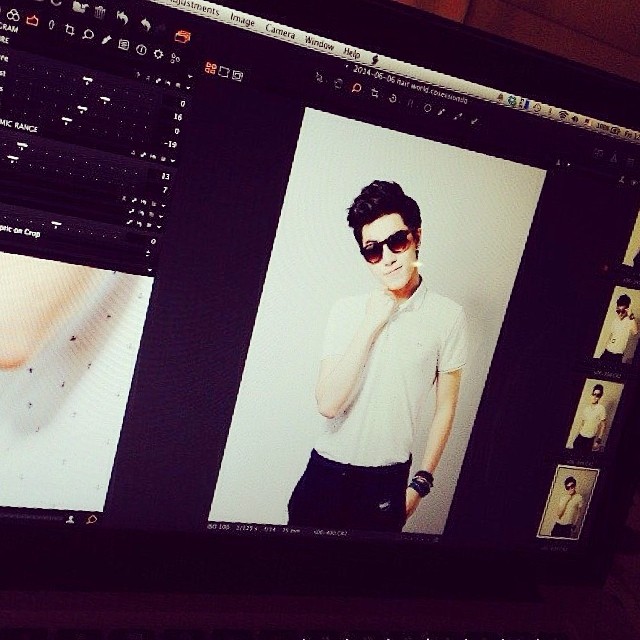Click the person icon below focus preview
The image size is (640, 640).
pyautogui.click(x=70, y=519)
